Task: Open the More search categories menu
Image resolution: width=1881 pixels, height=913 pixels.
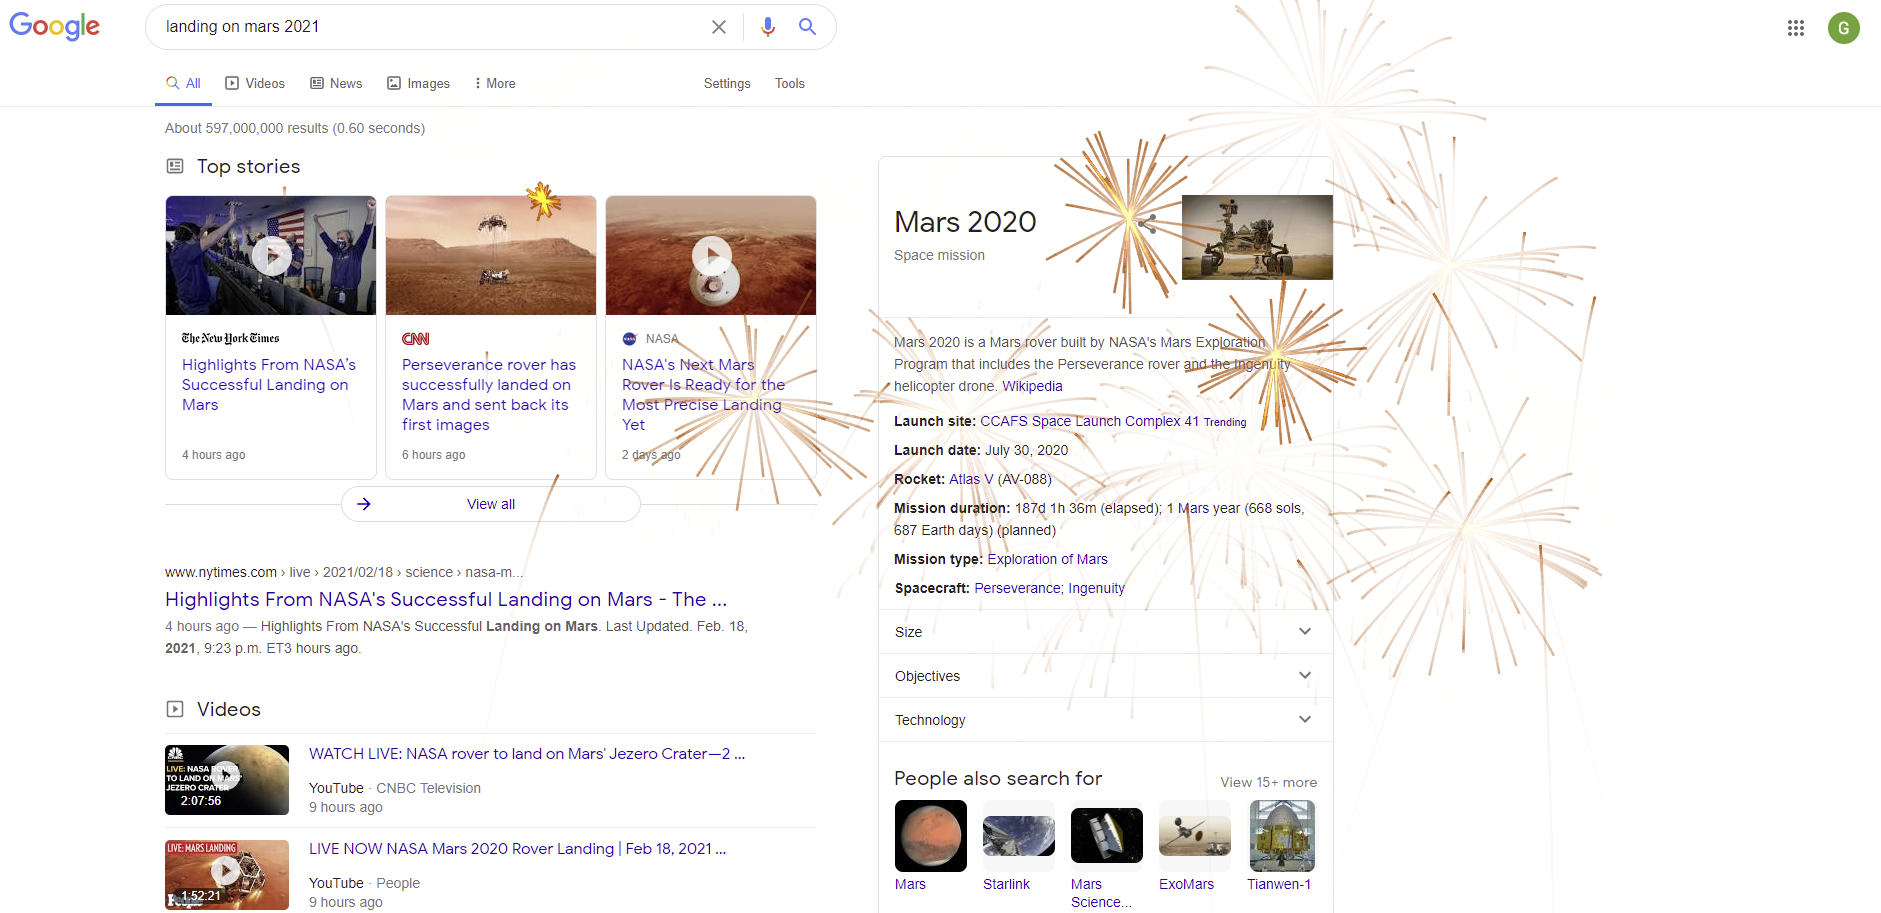Action: tap(495, 83)
